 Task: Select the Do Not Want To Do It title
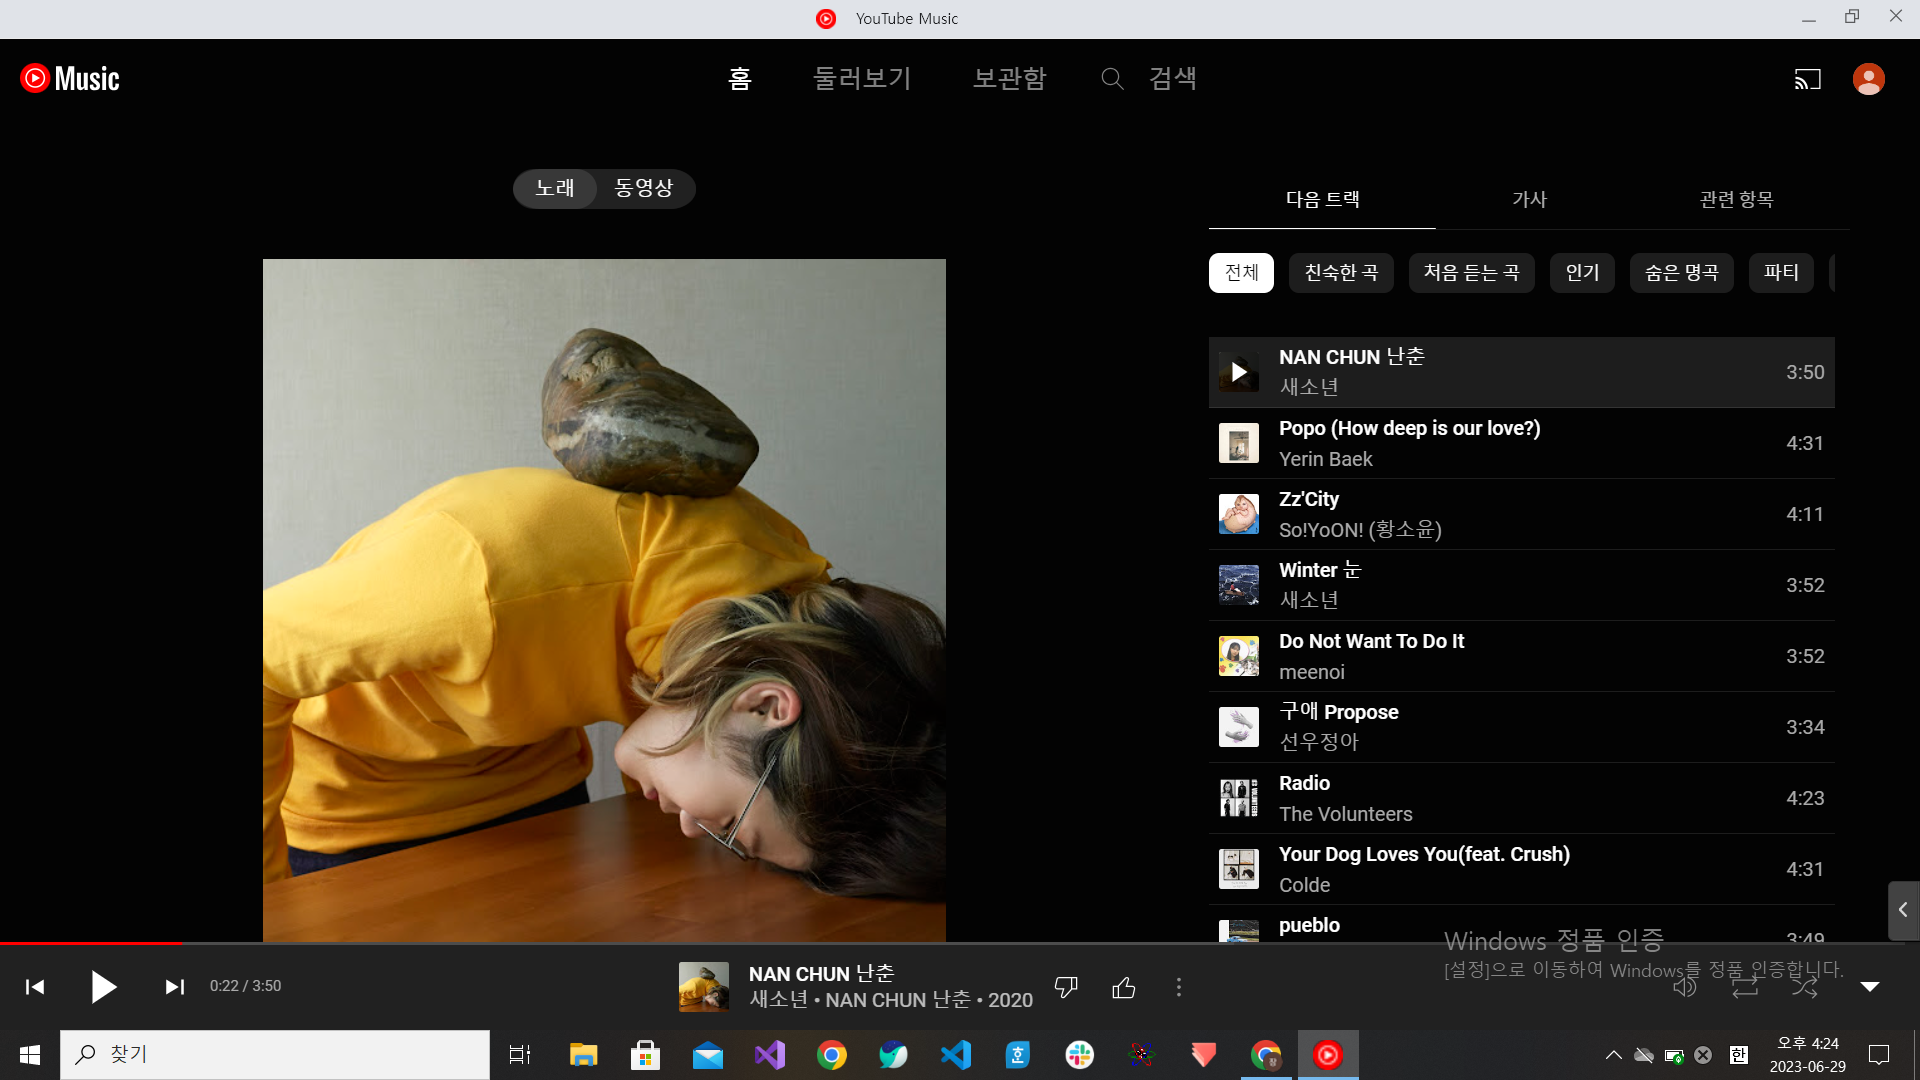pyautogui.click(x=1372, y=641)
